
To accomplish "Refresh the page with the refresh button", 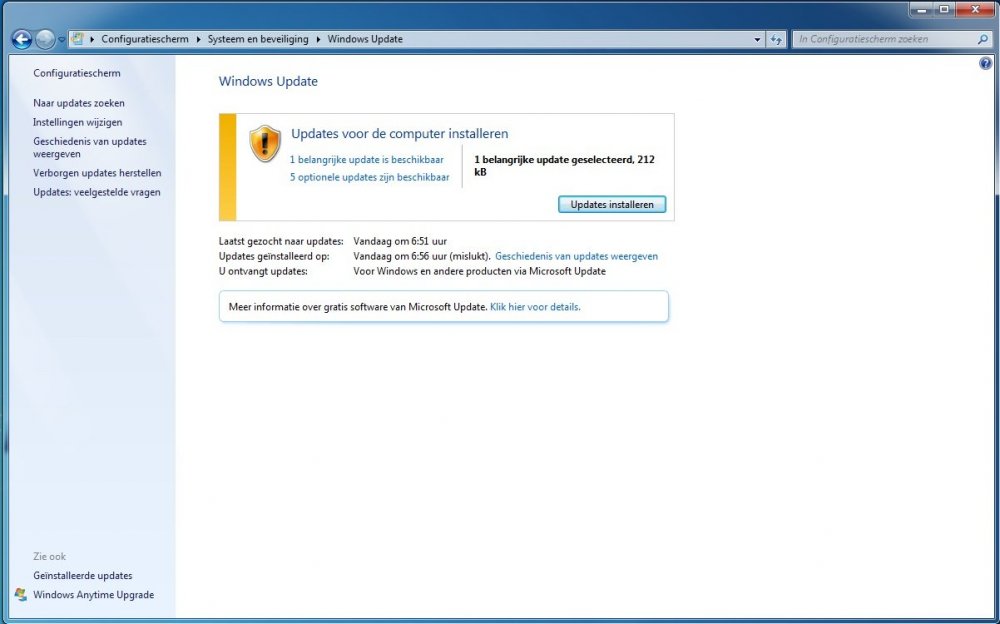I will click(776, 40).
